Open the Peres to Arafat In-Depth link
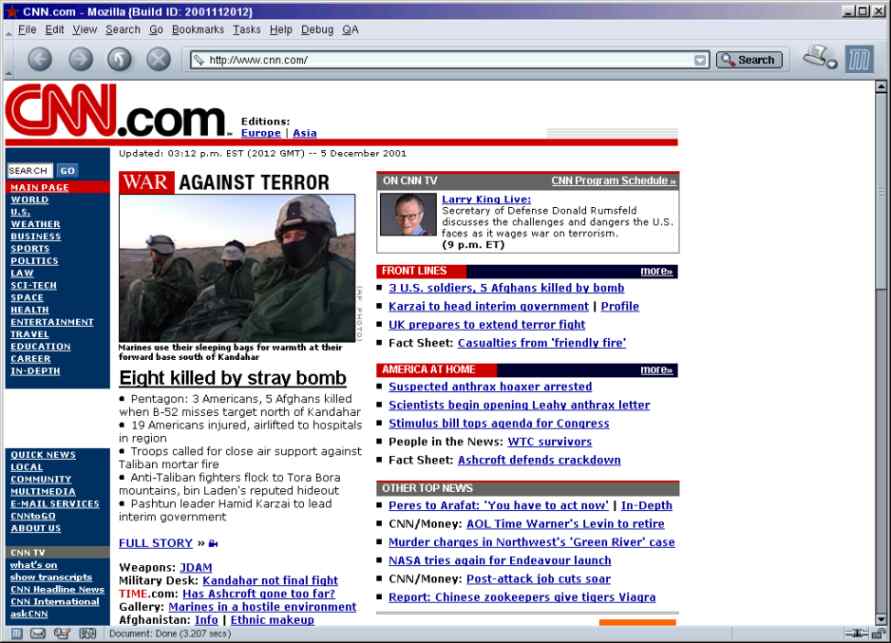 [647, 506]
